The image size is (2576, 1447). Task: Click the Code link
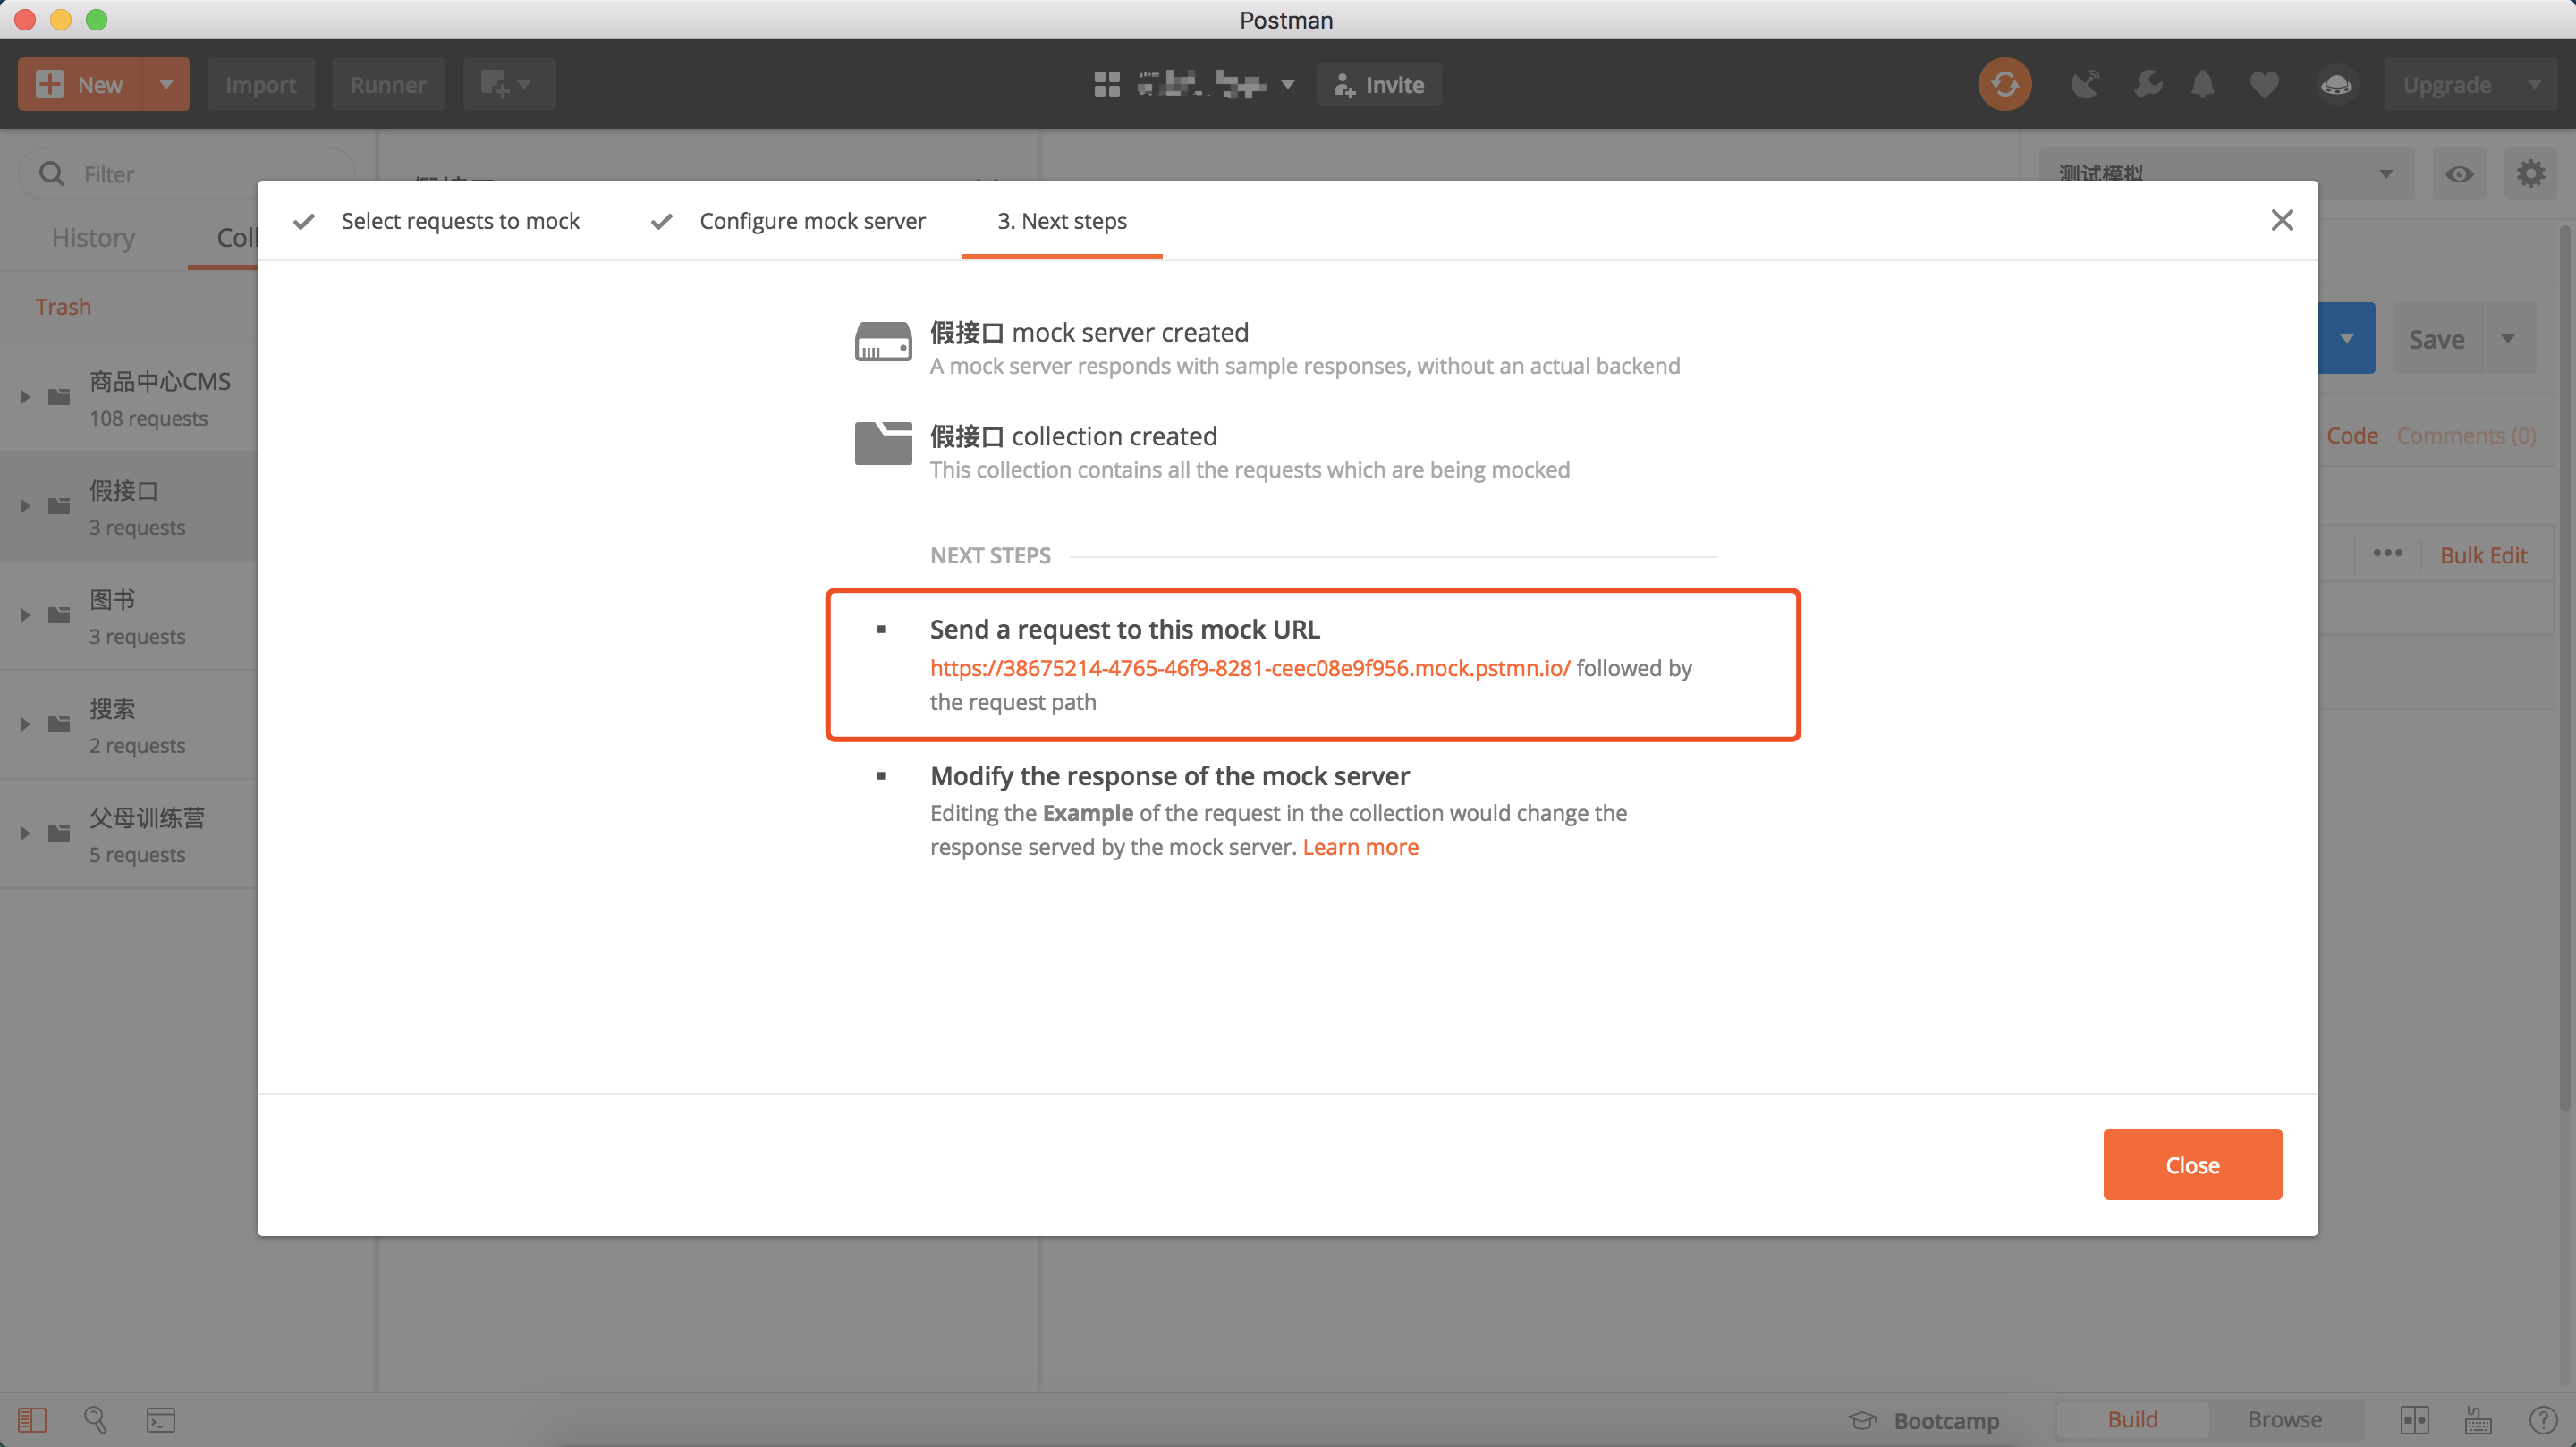click(x=2352, y=435)
